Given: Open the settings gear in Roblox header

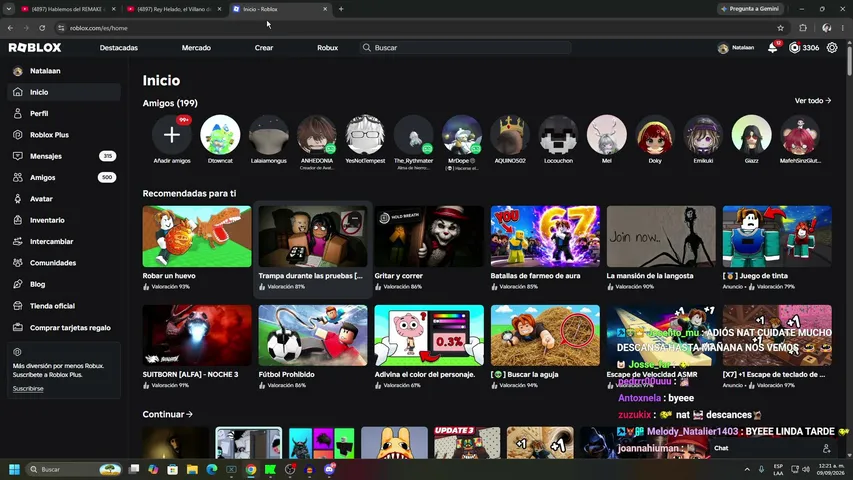Looking at the screenshot, I should click(x=832, y=48).
